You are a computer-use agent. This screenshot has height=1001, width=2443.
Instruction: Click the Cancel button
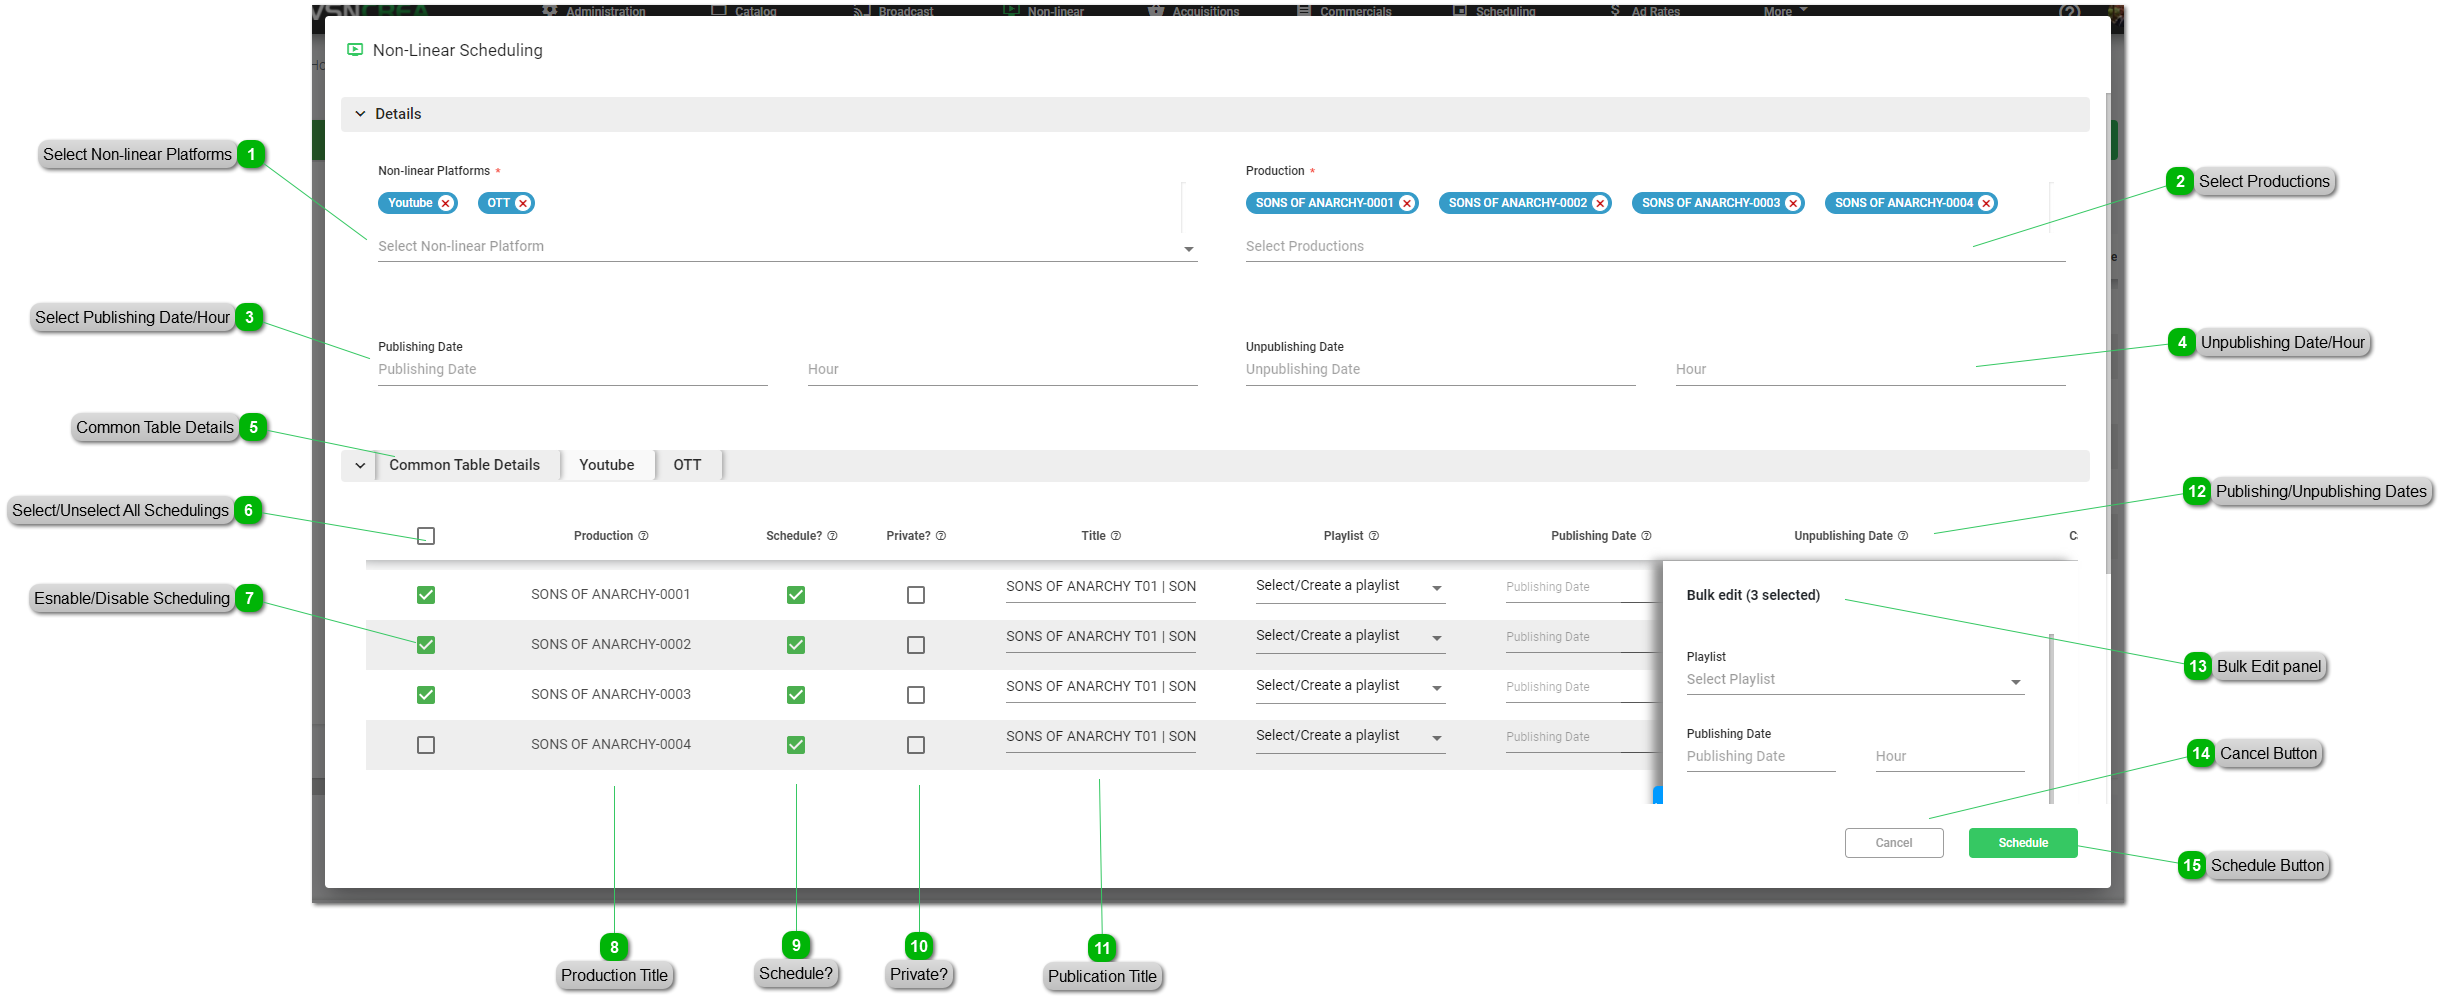point(1893,843)
